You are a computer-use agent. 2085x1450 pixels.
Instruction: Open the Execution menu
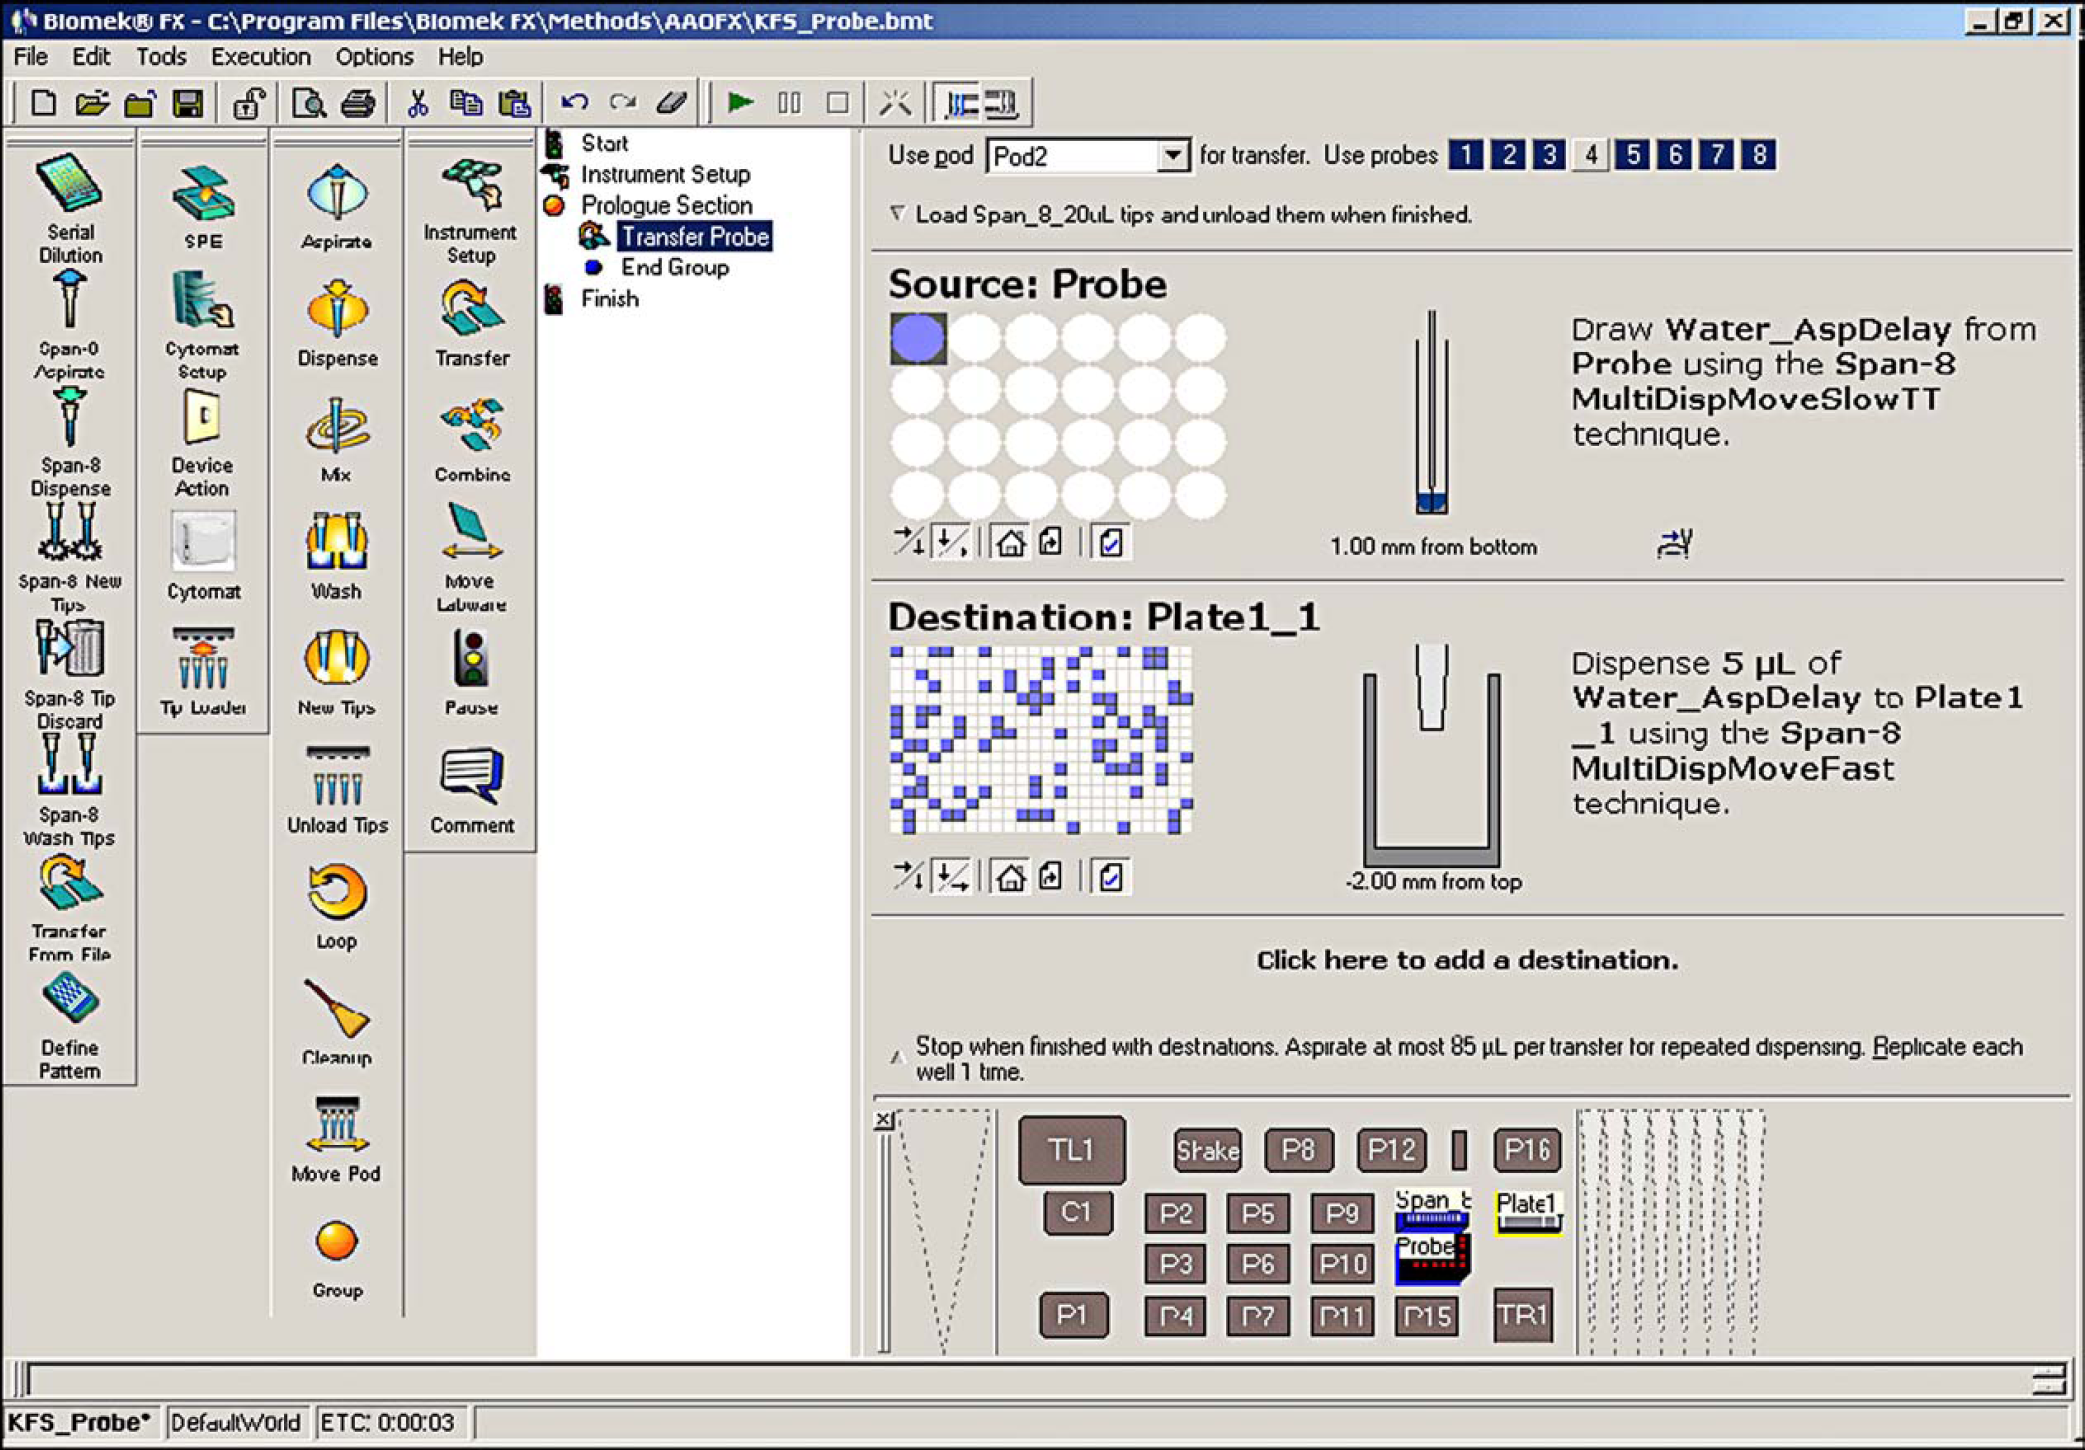(260, 57)
